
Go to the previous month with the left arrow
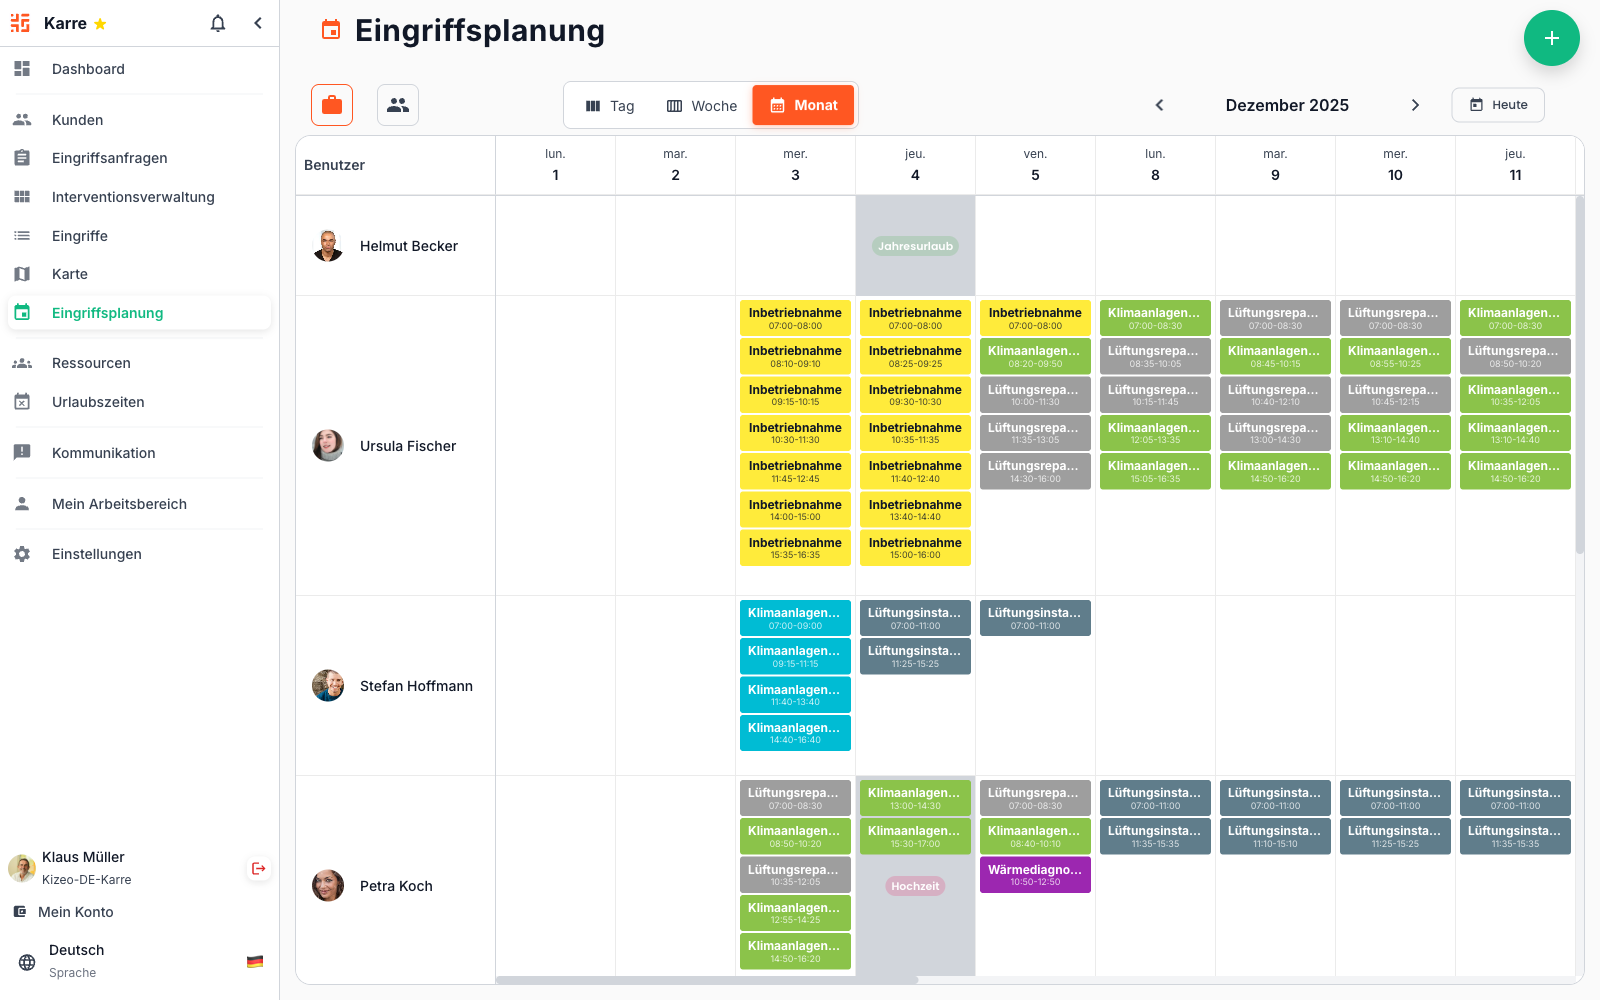click(1159, 104)
